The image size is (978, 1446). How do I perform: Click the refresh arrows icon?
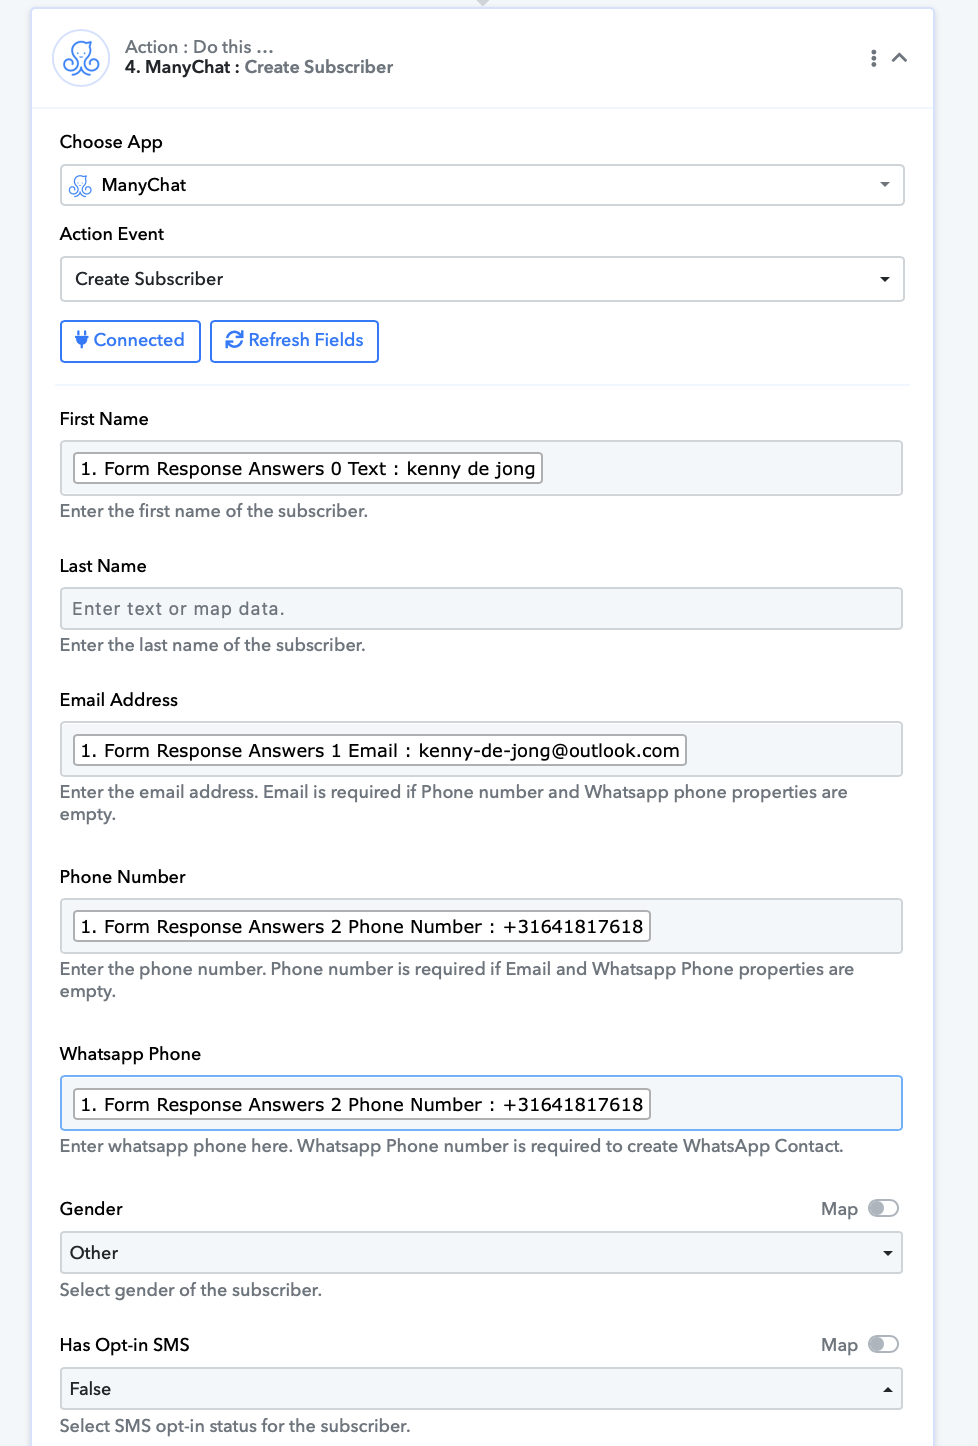pos(235,340)
